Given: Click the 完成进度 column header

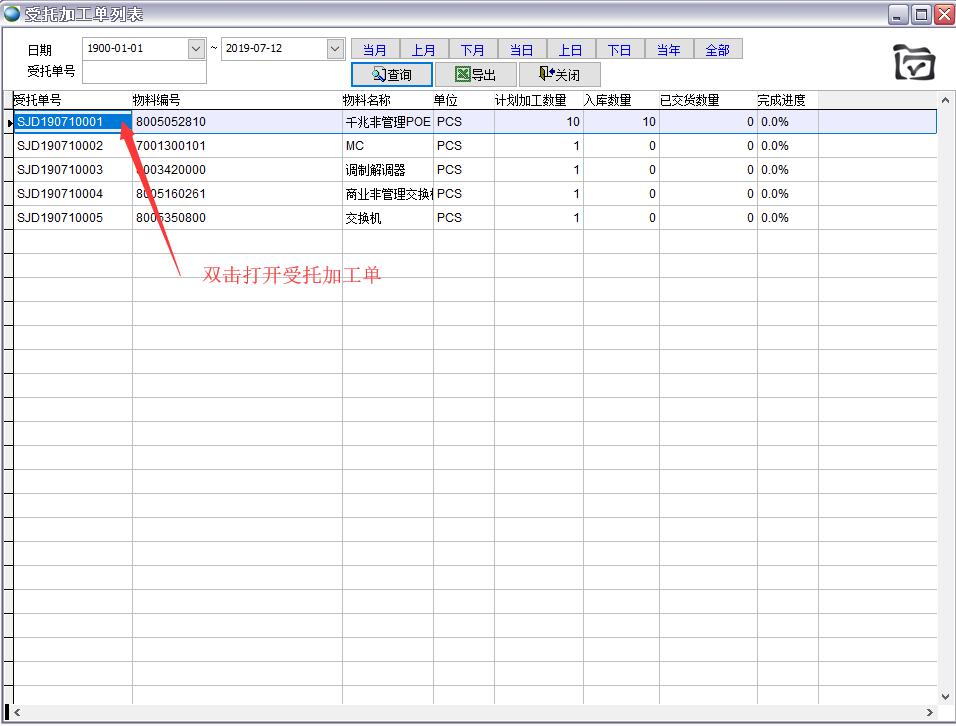Looking at the screenshot, I should pyautogui.click(x=781, y=100).
